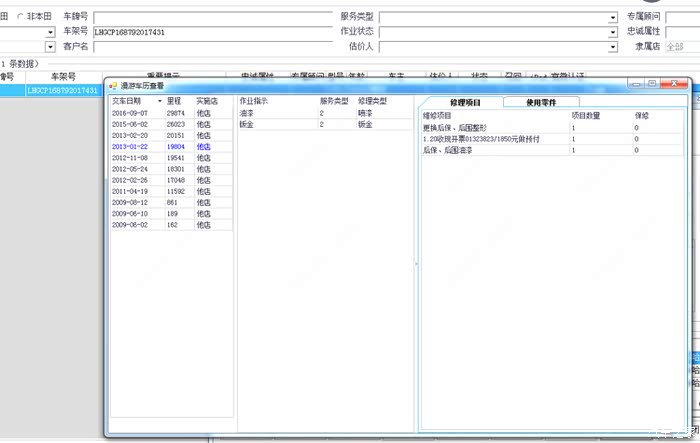Switch to the 使用零件 tab

point(541,102)
